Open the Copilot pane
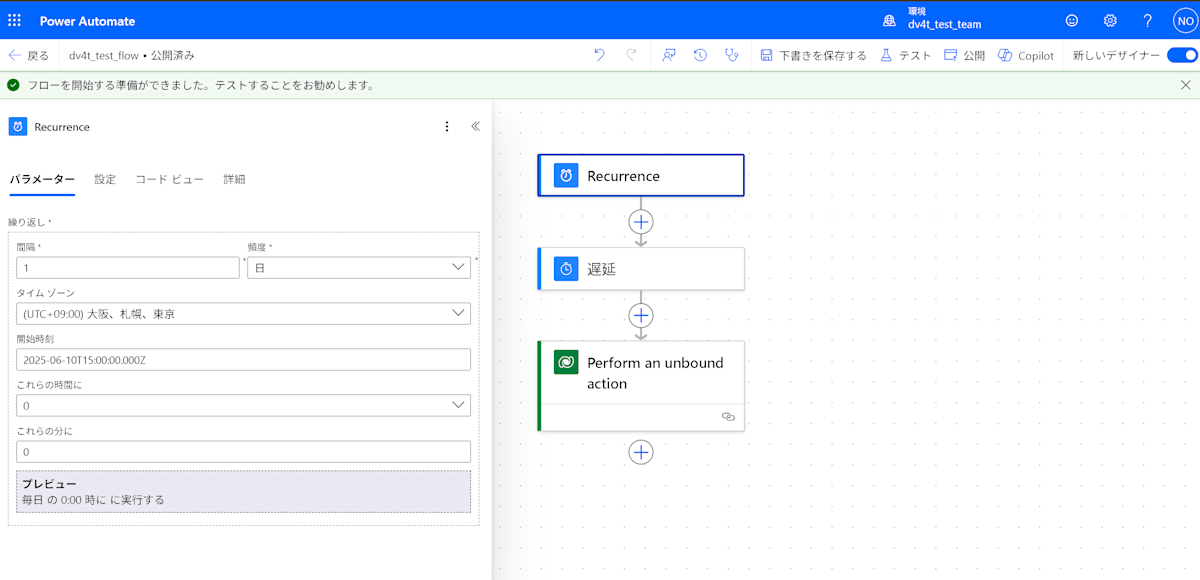 click(x=1025, y=56)
